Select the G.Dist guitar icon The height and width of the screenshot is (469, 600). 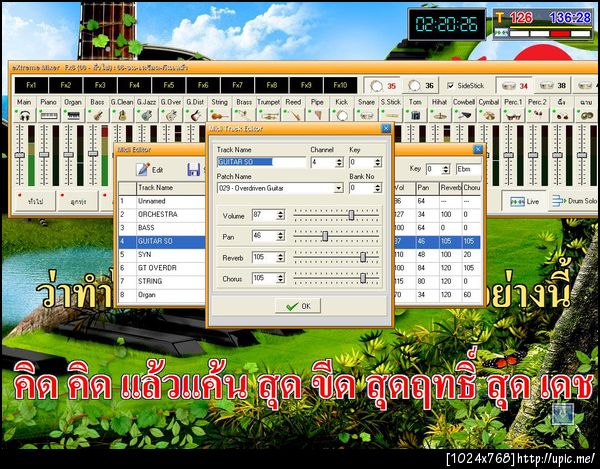point(196,115)
